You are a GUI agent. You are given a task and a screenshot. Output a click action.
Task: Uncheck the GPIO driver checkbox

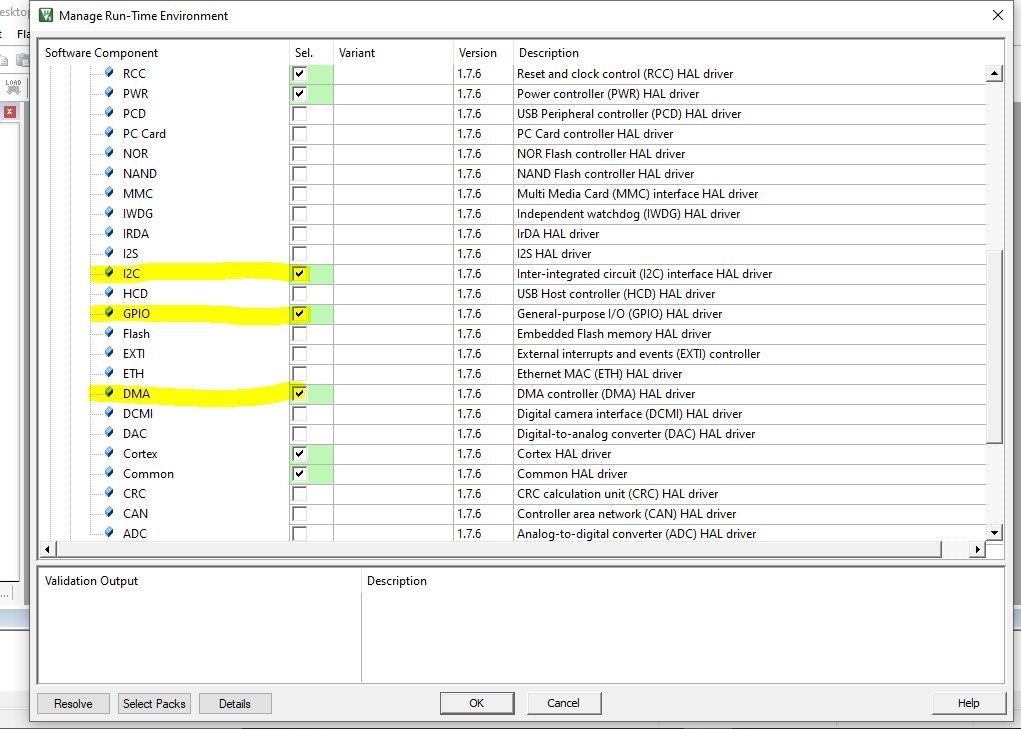pyautogui.click(x=300, y=314)
